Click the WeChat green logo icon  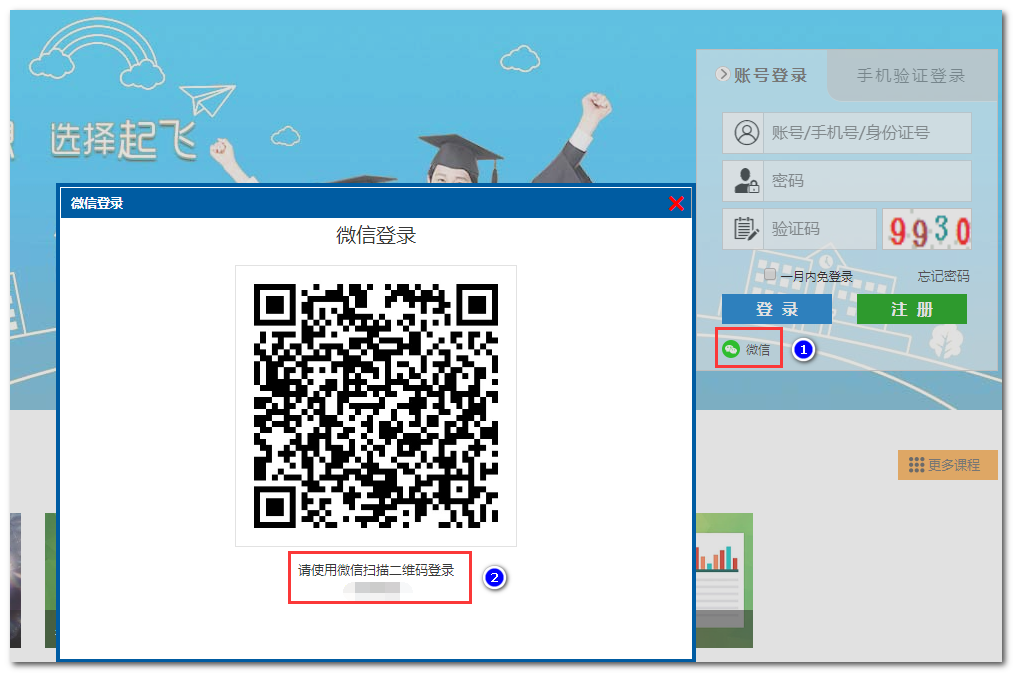point(731,349)
